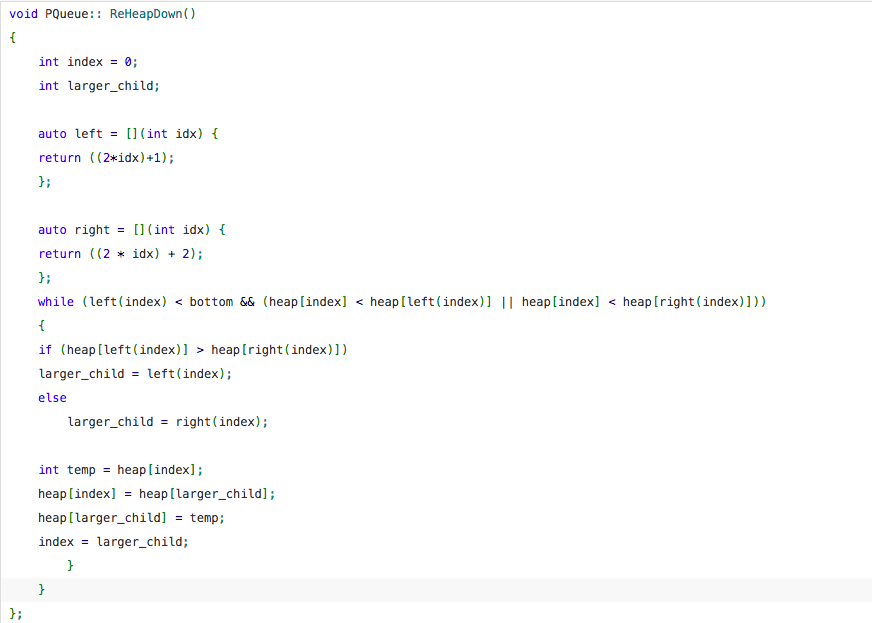
Task: Click the return statement computing (2*idx)+1
Action: [110, 157]
